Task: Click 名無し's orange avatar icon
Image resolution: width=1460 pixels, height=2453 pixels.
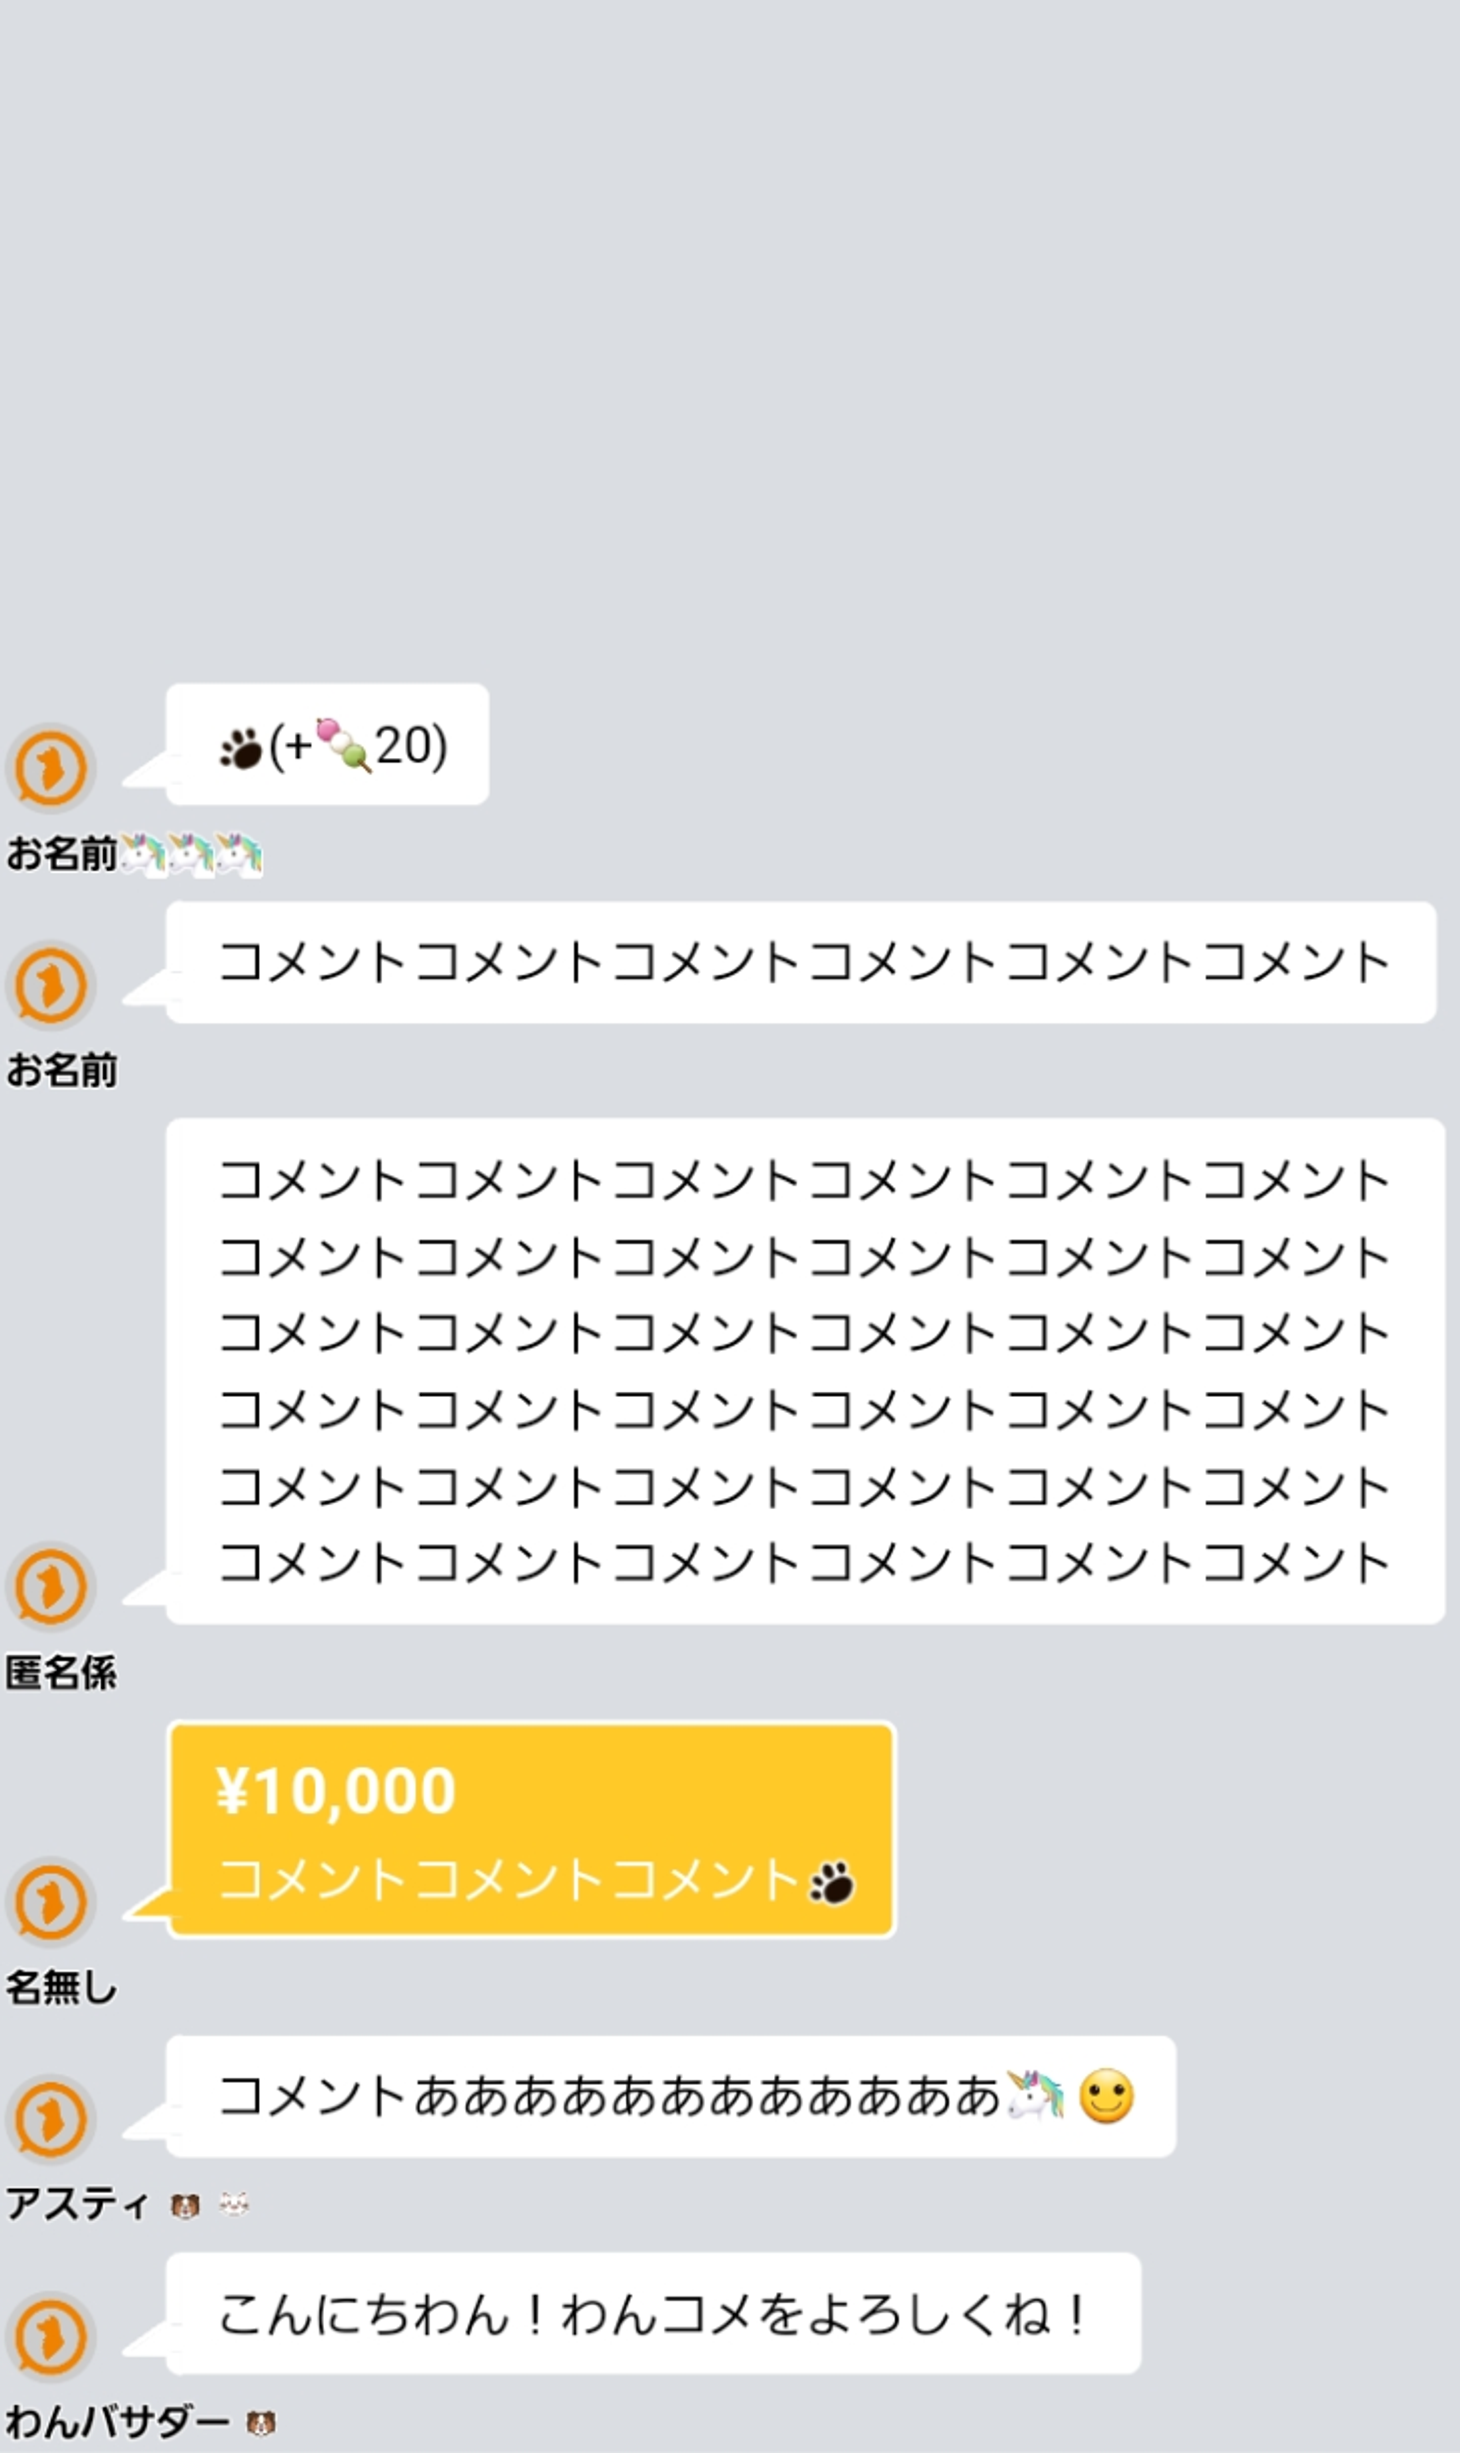Action: [50, 1902]
